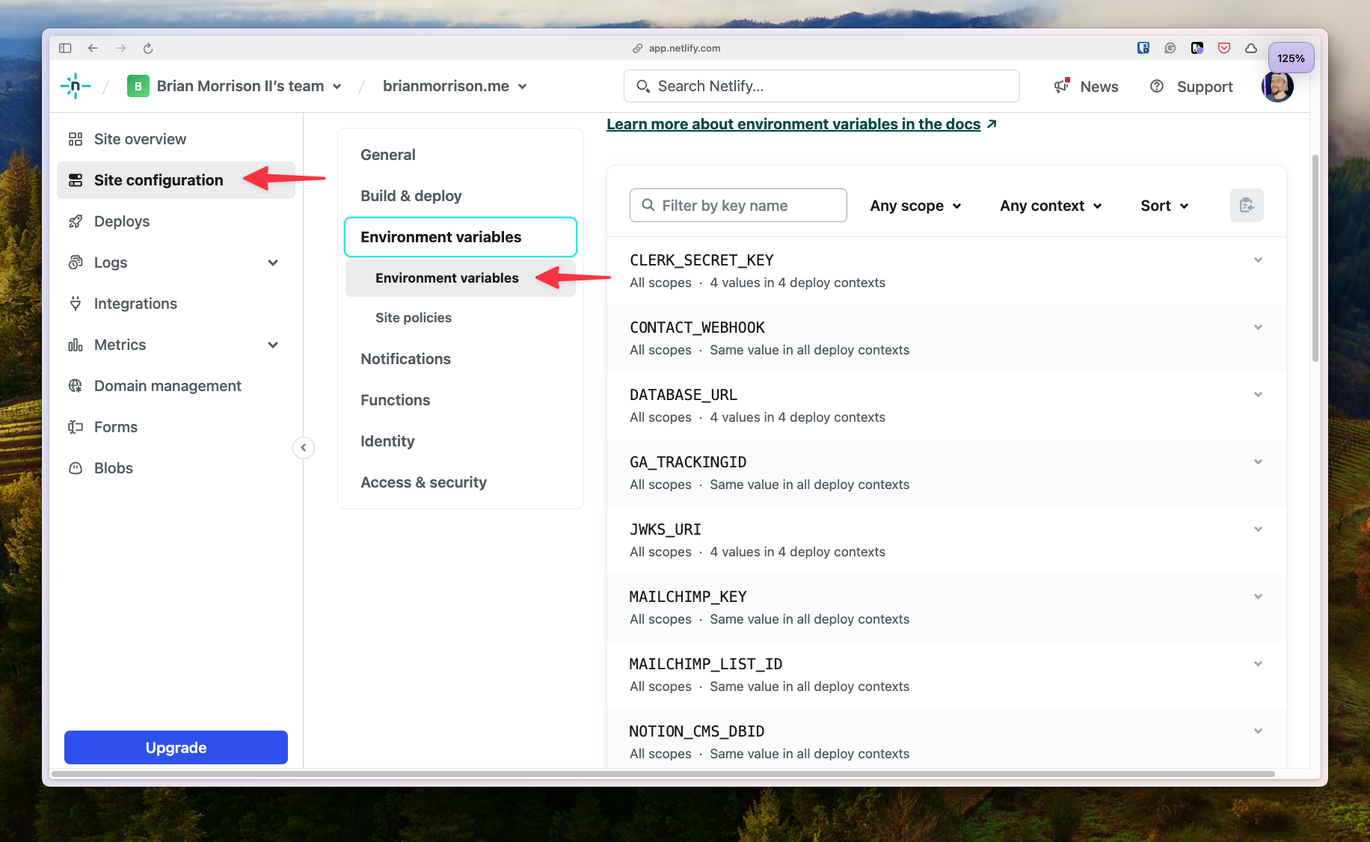Image resolution: width=1370 pixels, height=842 pixels.
Task: Click the vertical page scrollbar
Action: pos(1315,259)
